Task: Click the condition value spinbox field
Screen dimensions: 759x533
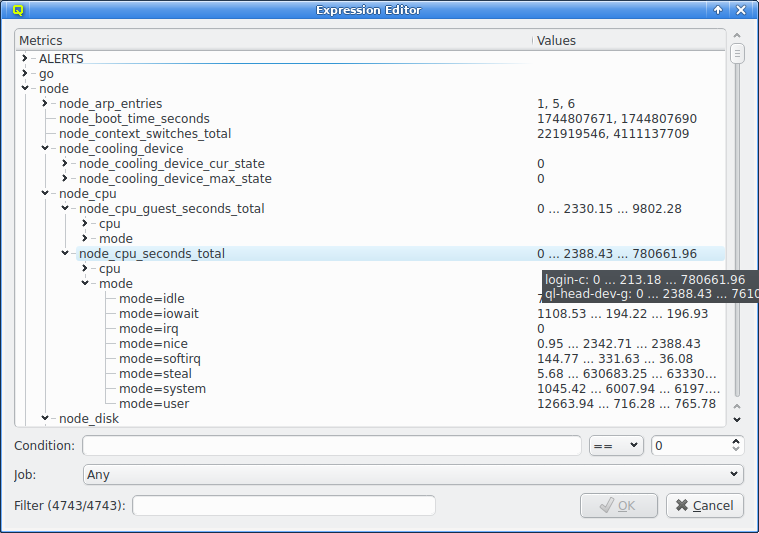Action: 691,445
